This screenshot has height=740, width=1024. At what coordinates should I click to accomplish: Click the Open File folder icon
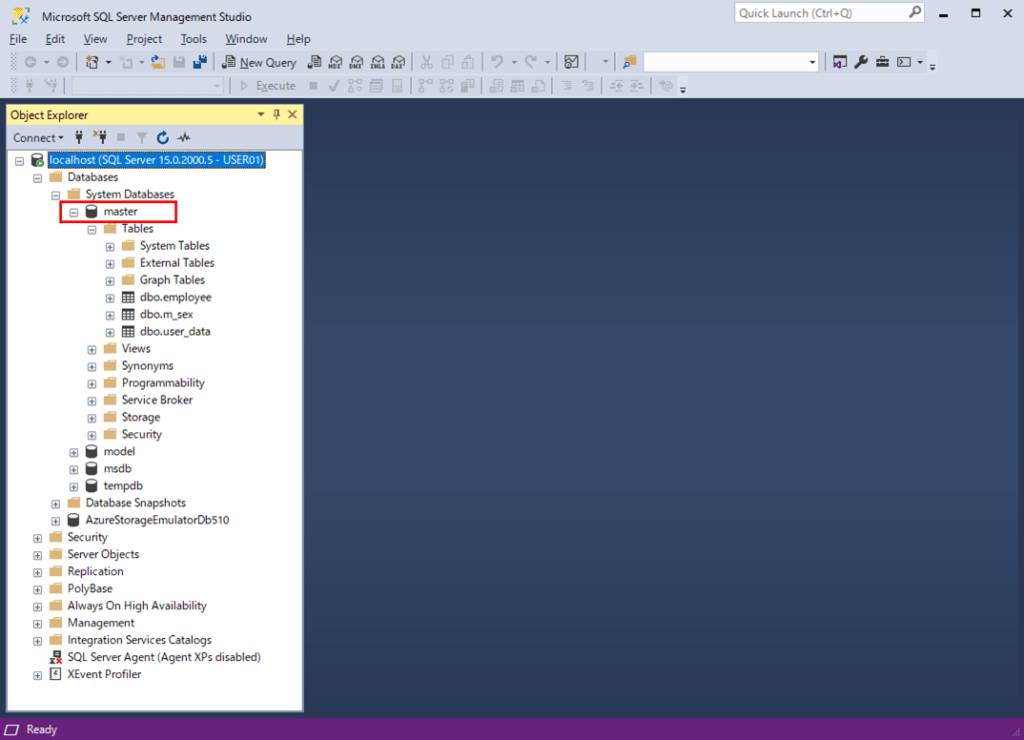point(159,62)
